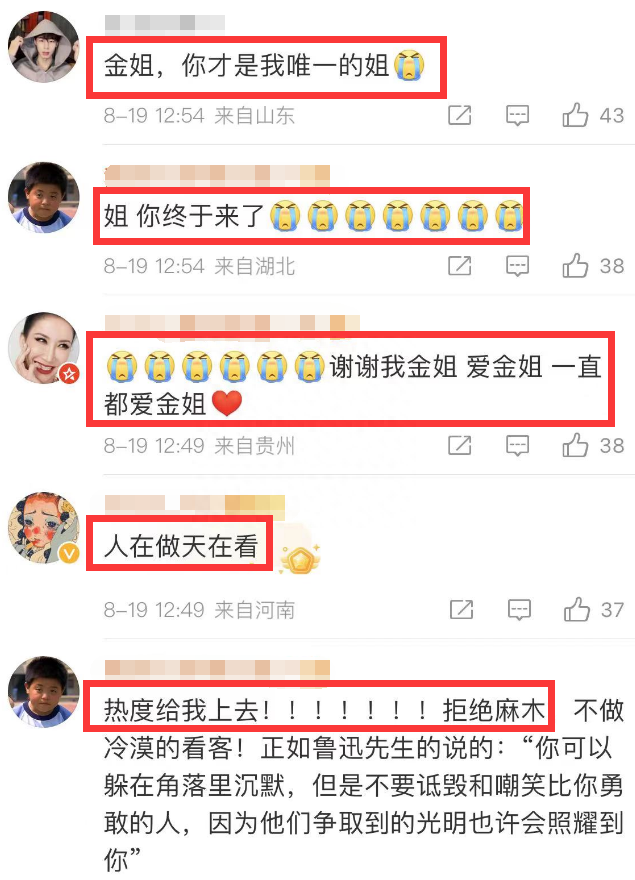The image size is (635, 880).
Task: Open the comment starting '热度给我上去'
Action: 363,785
